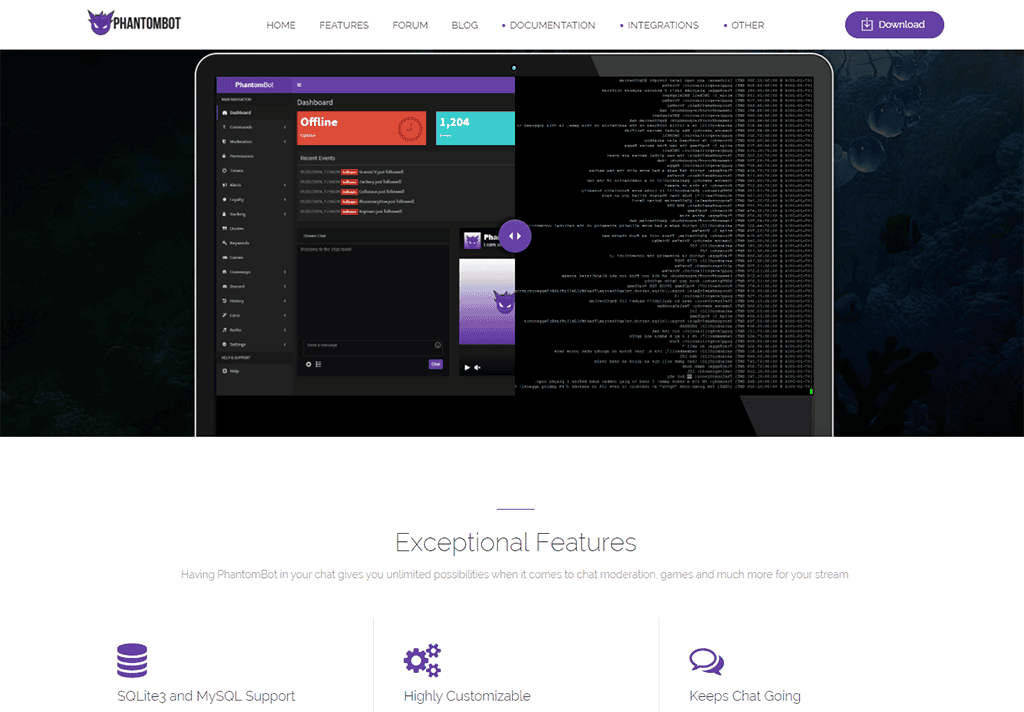
Task: Click the teal 1,204 stat card
Action: pyautogui.click(x=475, y=128)
